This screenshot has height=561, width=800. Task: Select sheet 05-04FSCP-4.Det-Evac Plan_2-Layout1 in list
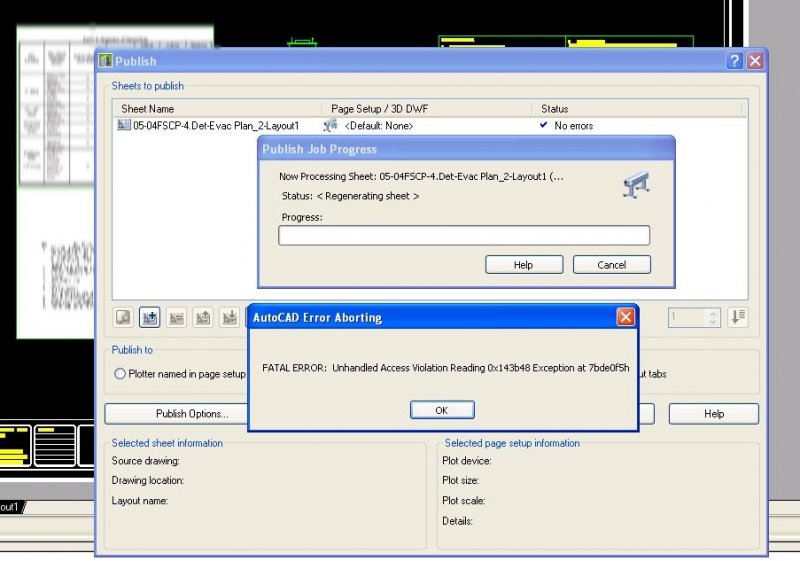pyautogui.click(x=216, y=125)
